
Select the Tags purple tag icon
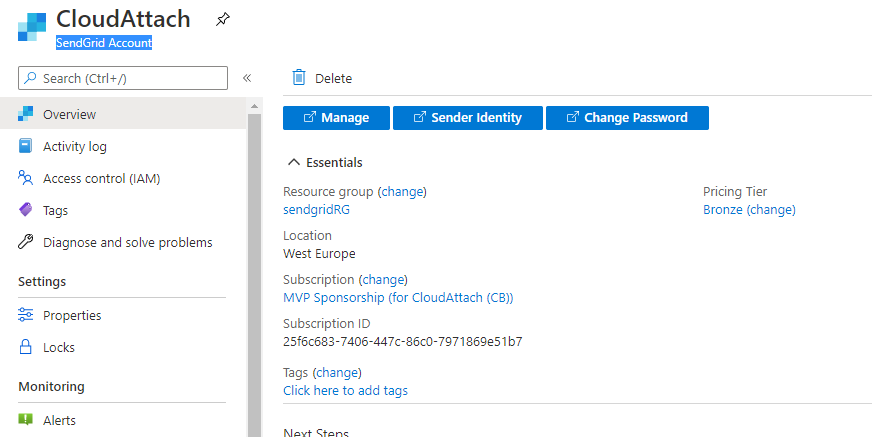tap(26, 210)
